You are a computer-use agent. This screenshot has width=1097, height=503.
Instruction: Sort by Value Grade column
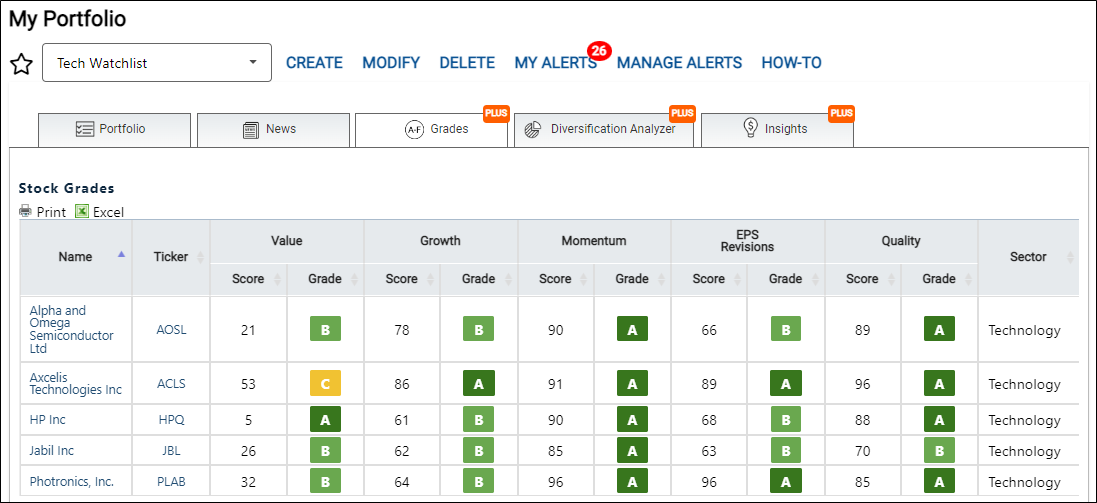(x=325, y=278)
